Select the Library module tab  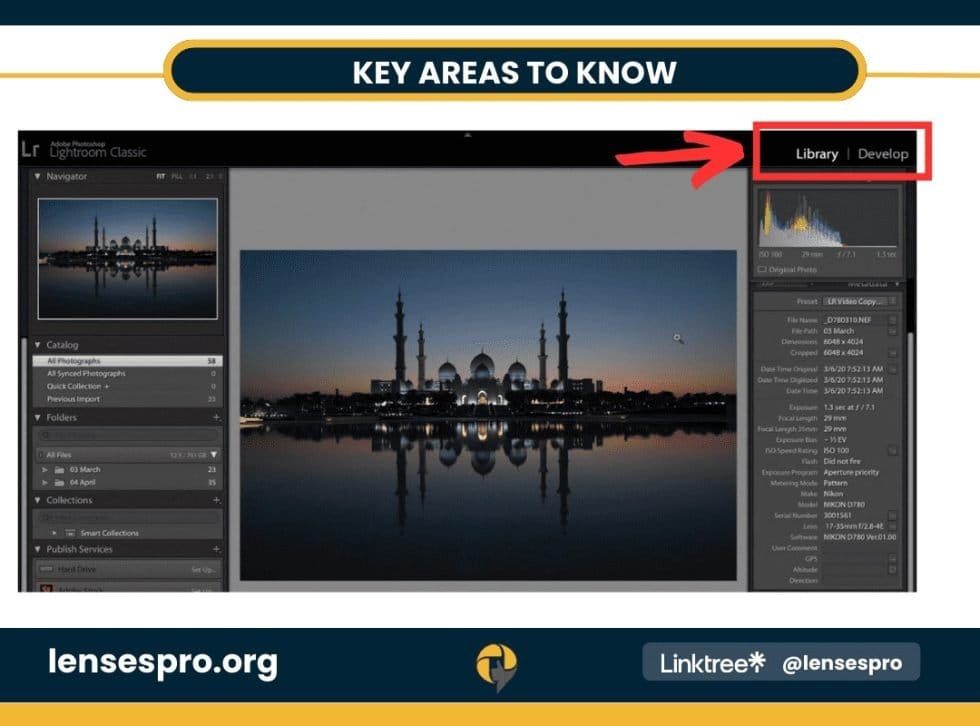pos(816,153)
